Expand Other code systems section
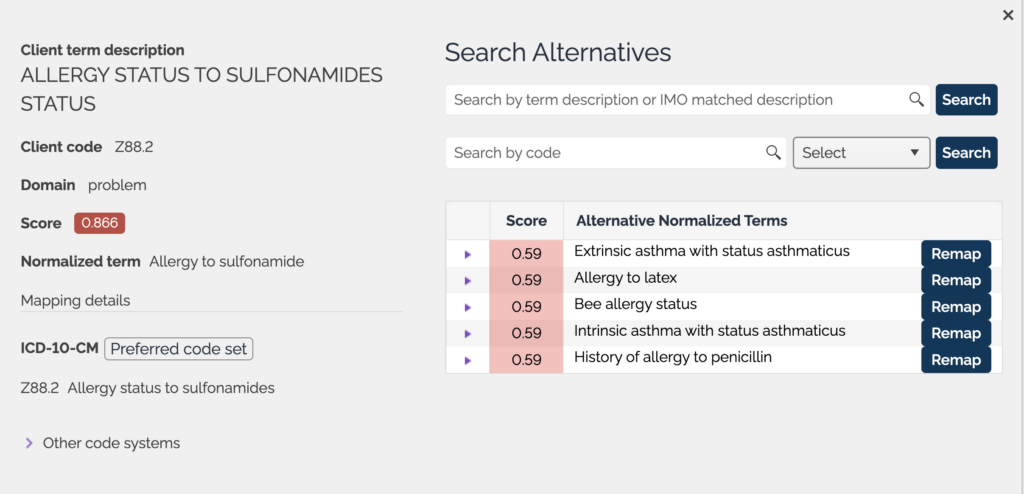The height and width of the screenshot is (494, 1024). pyautogui.click(x=29, y=443)
